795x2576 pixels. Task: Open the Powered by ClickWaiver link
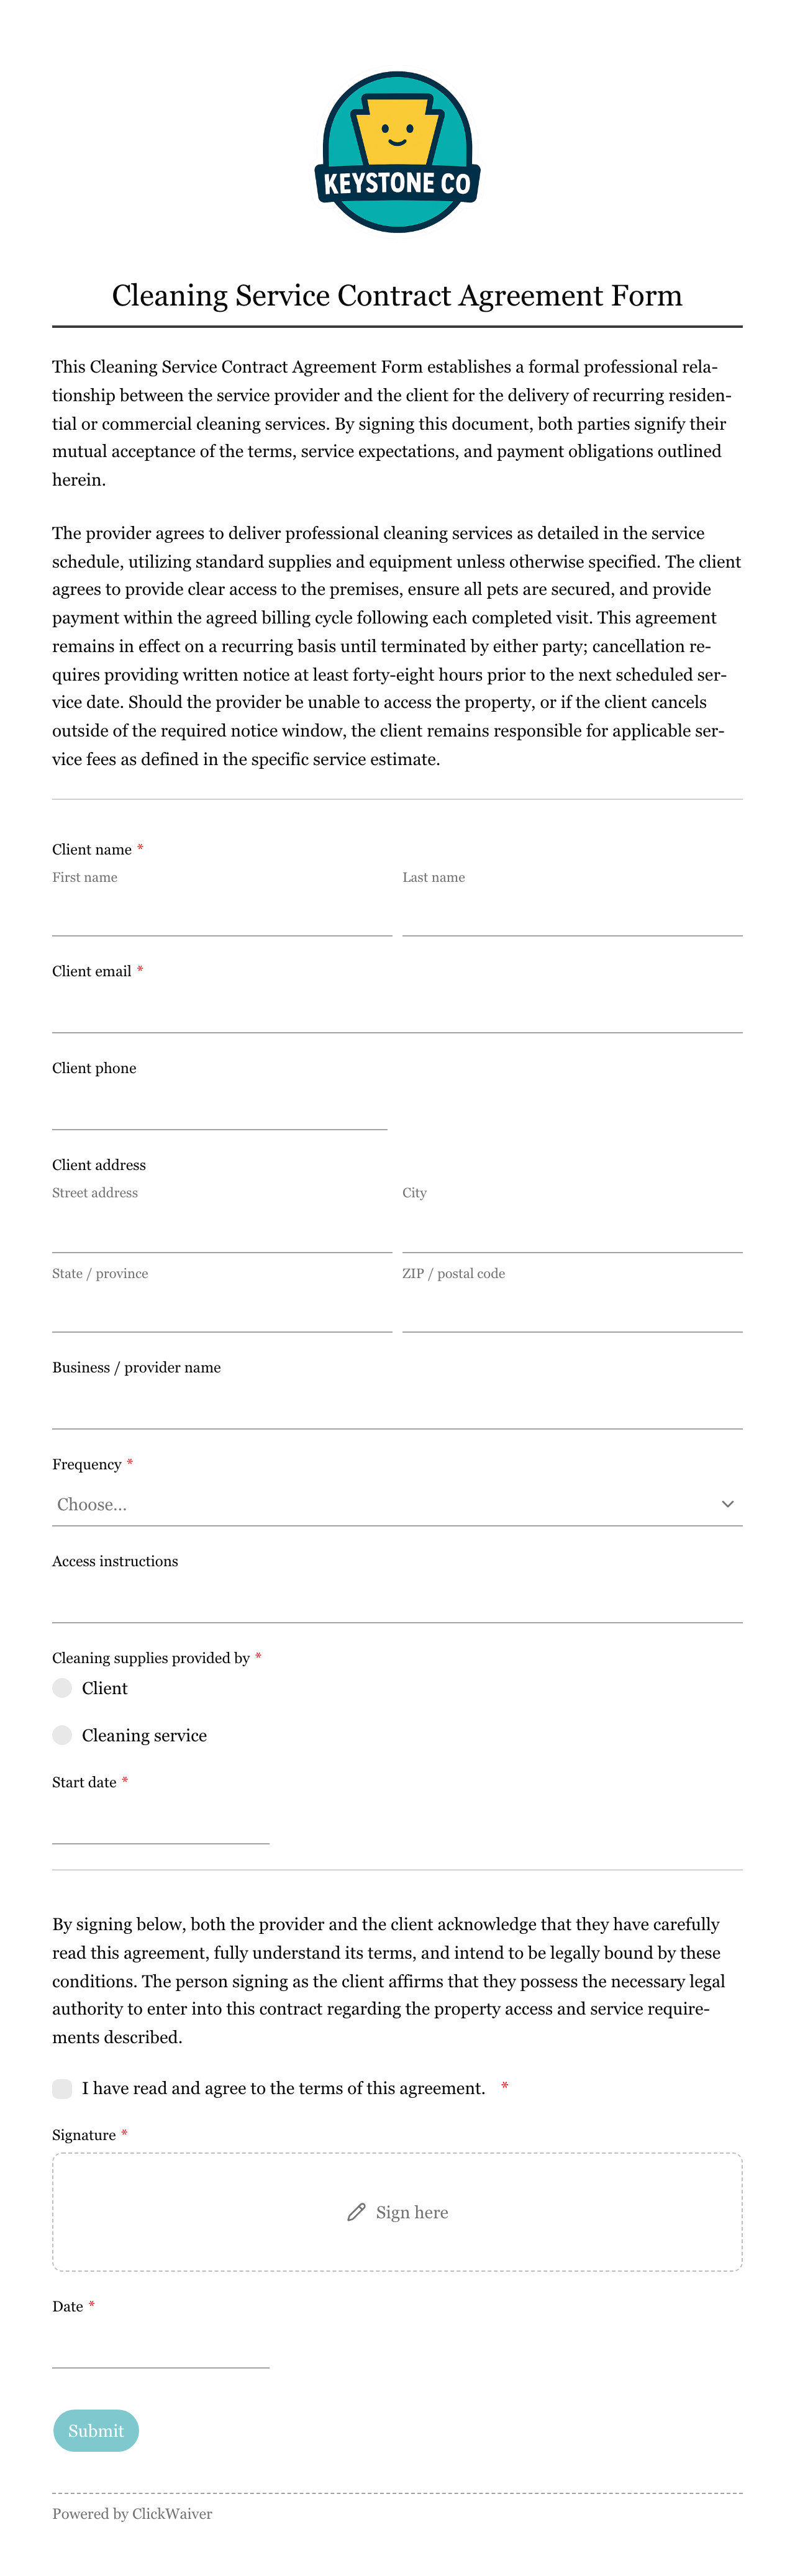tap(132, 2513)
